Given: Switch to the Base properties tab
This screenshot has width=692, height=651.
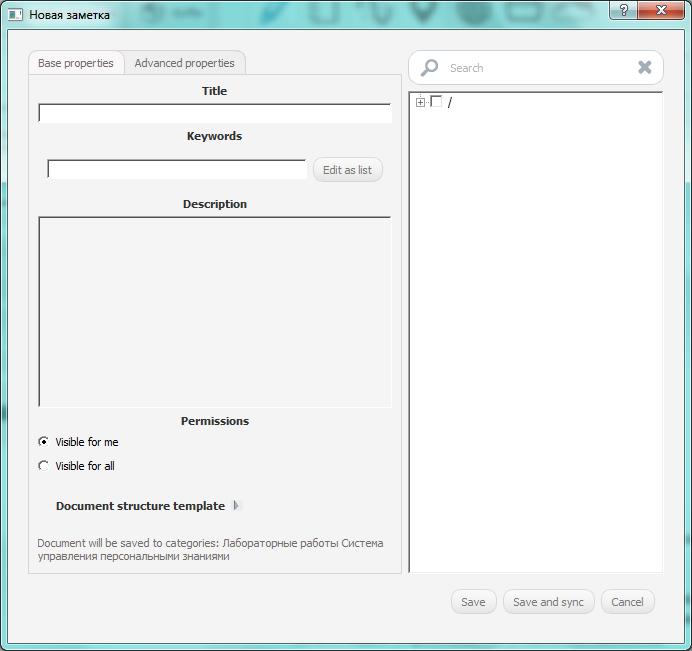Looking at the screenshot, I should [x=76, y=63].
